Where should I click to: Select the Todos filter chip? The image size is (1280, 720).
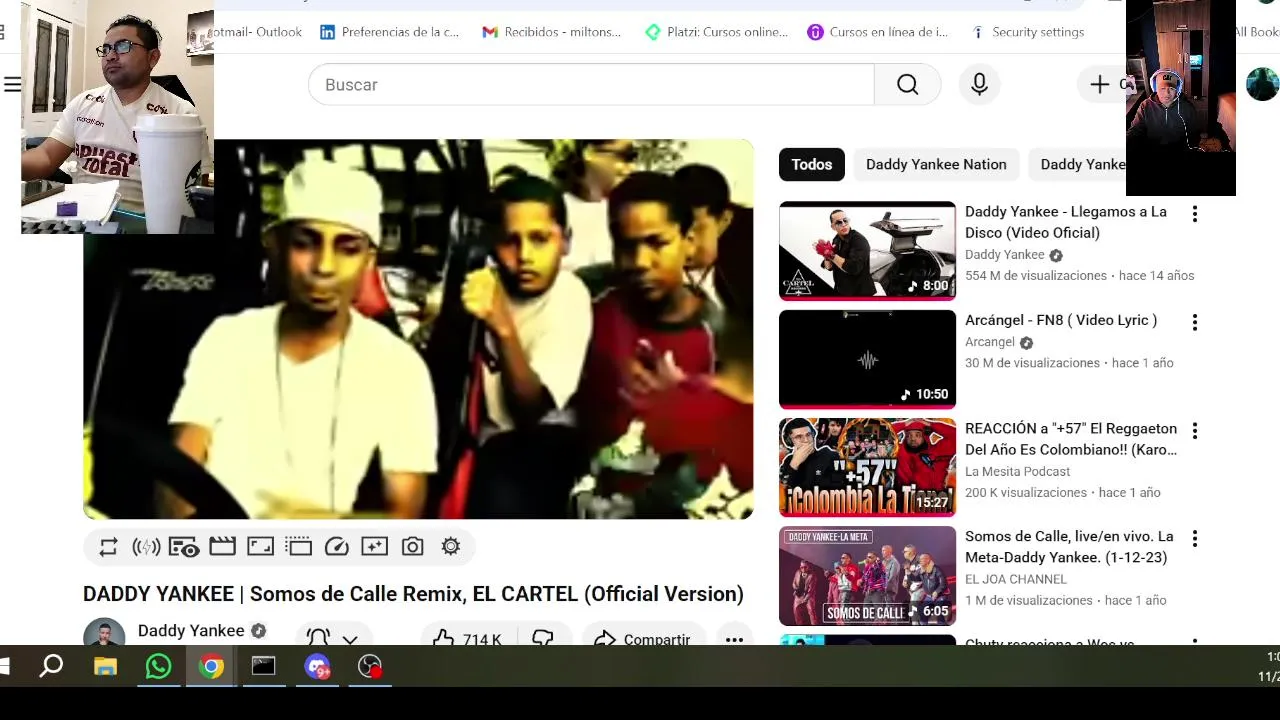(812, 164)
